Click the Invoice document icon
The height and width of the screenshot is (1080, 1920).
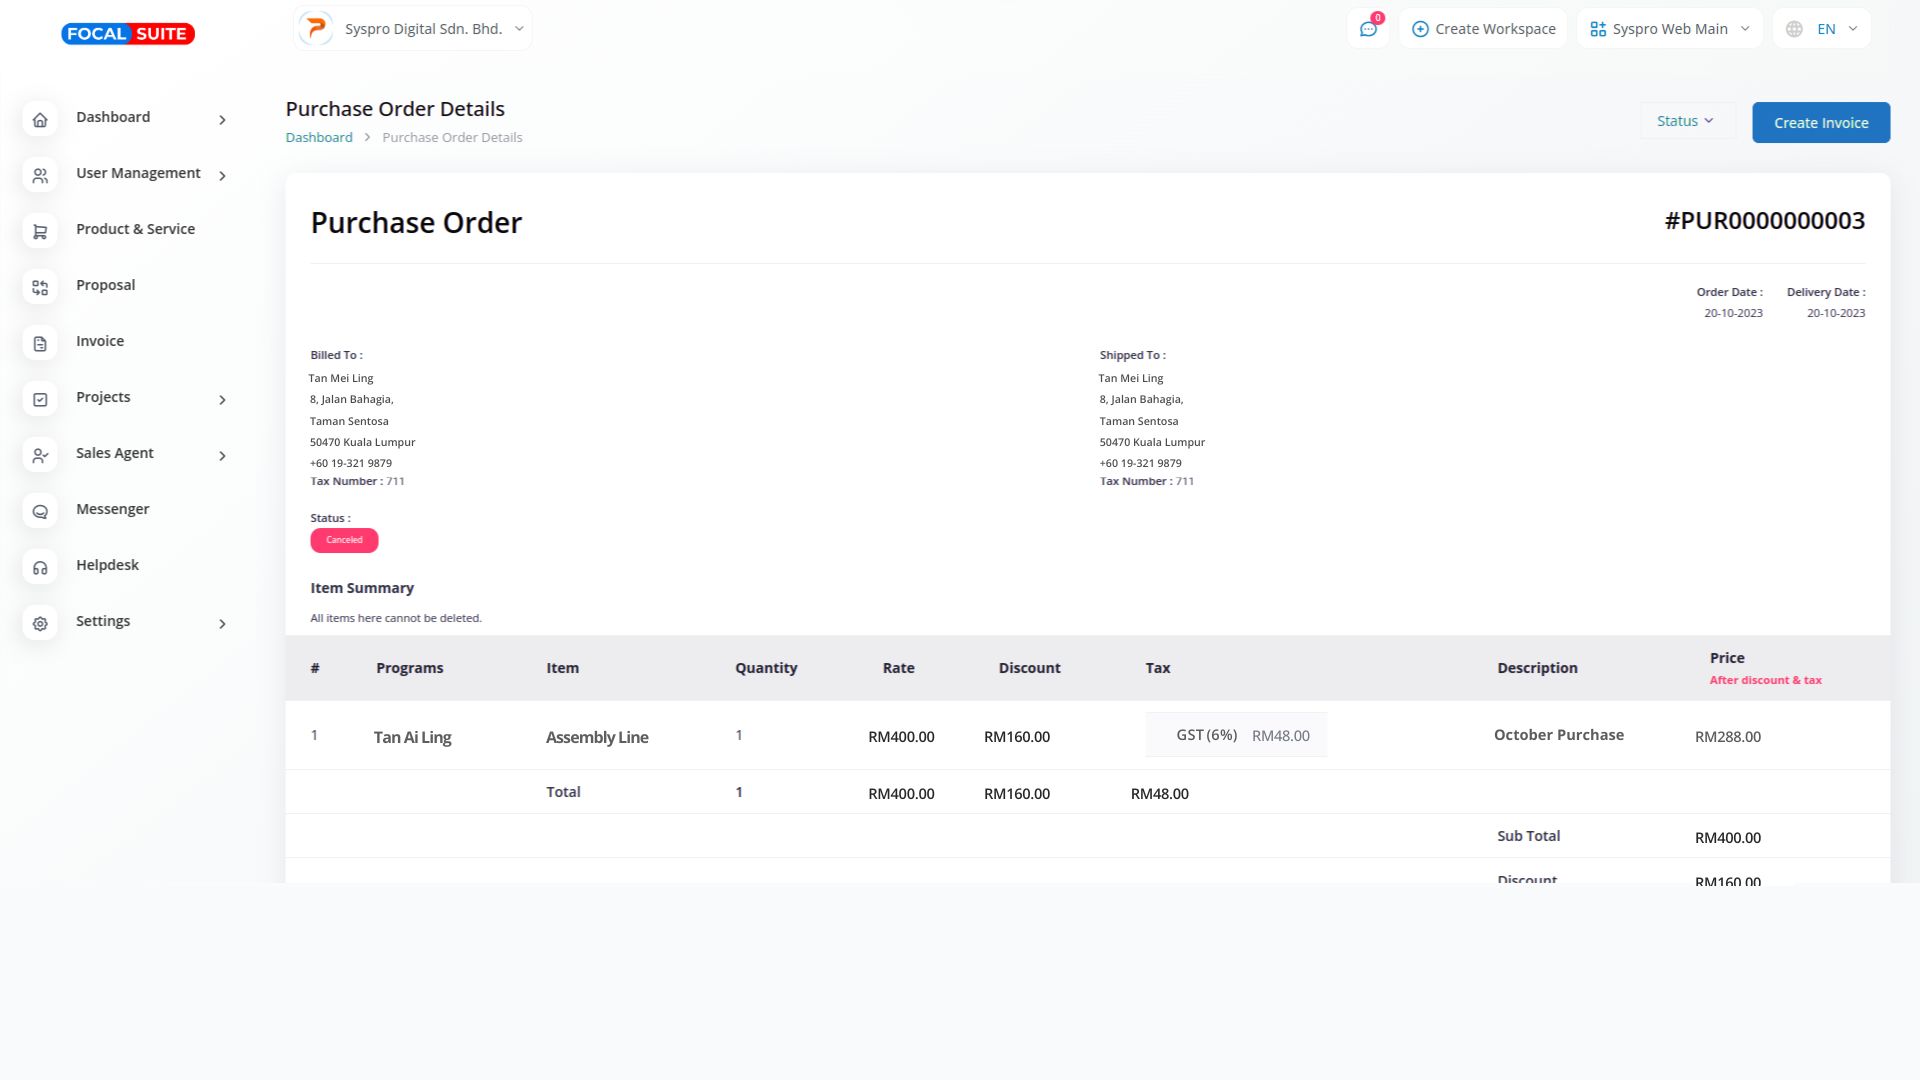[x=40, y=344]
